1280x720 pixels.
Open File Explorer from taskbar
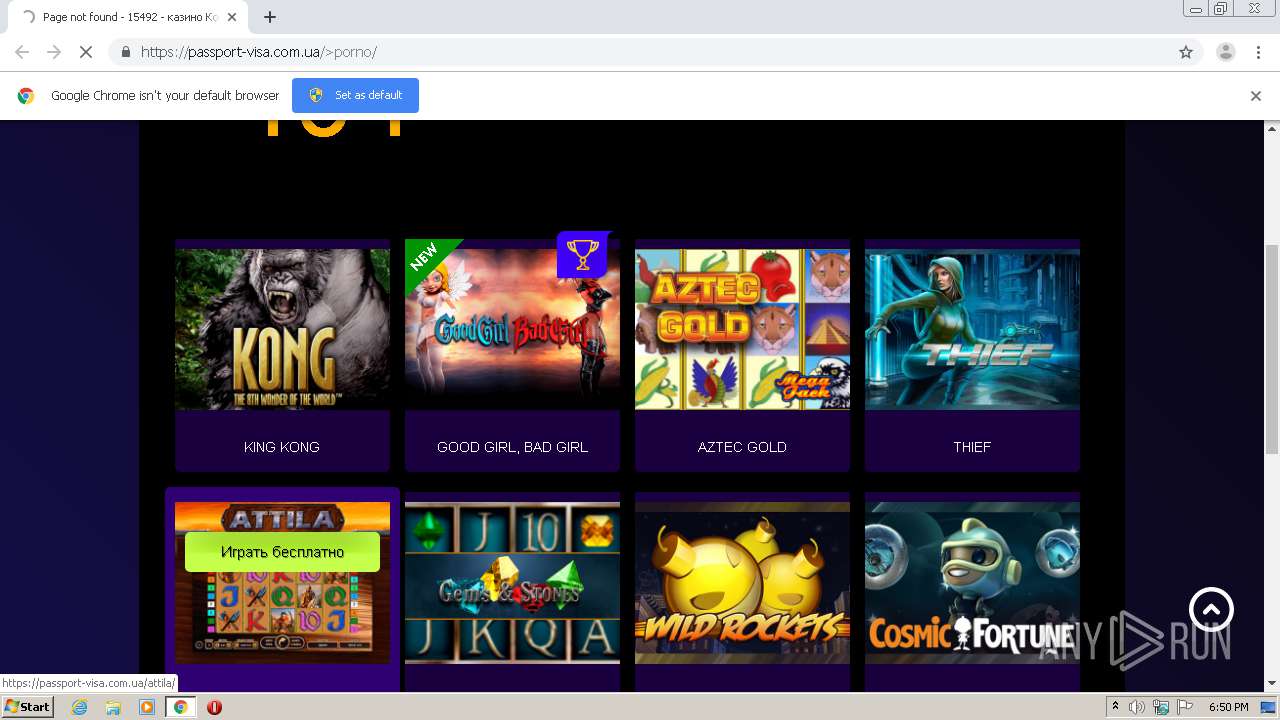[113, 707]
